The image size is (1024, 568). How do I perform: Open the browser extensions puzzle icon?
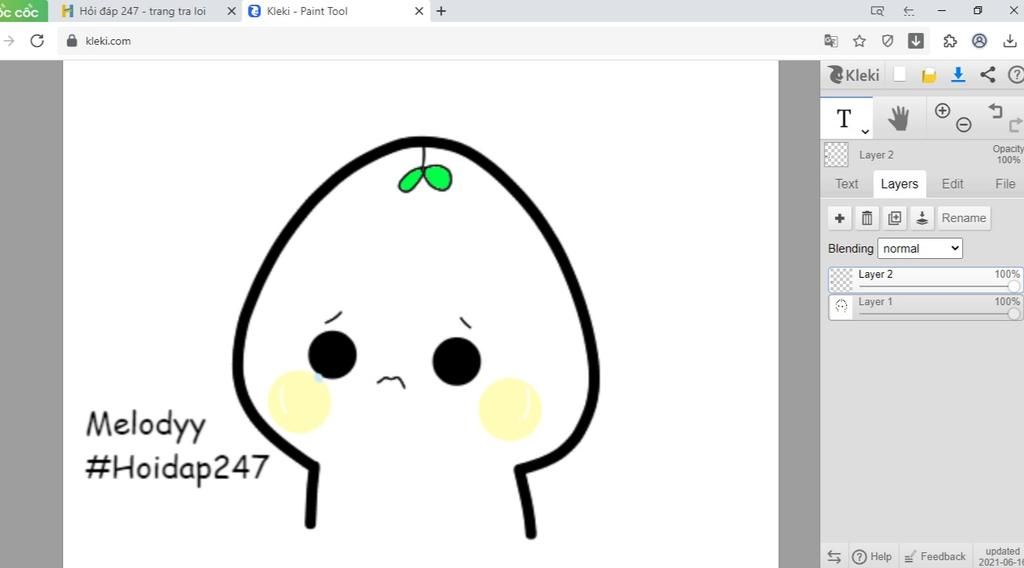[x=950, y=41]
